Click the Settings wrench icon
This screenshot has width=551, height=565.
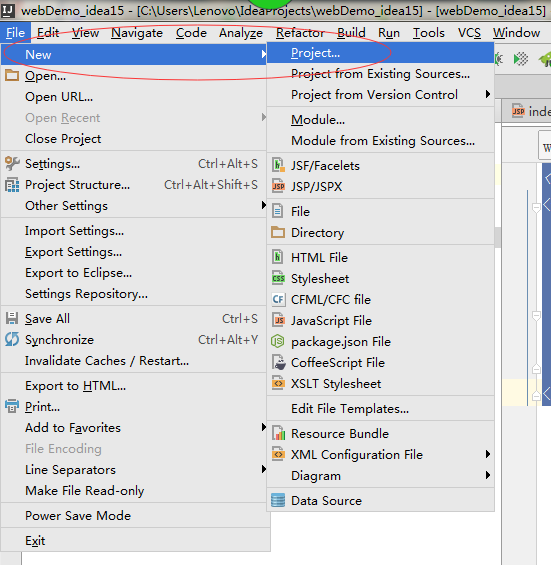pyautogui.click(x=12, y=164)
